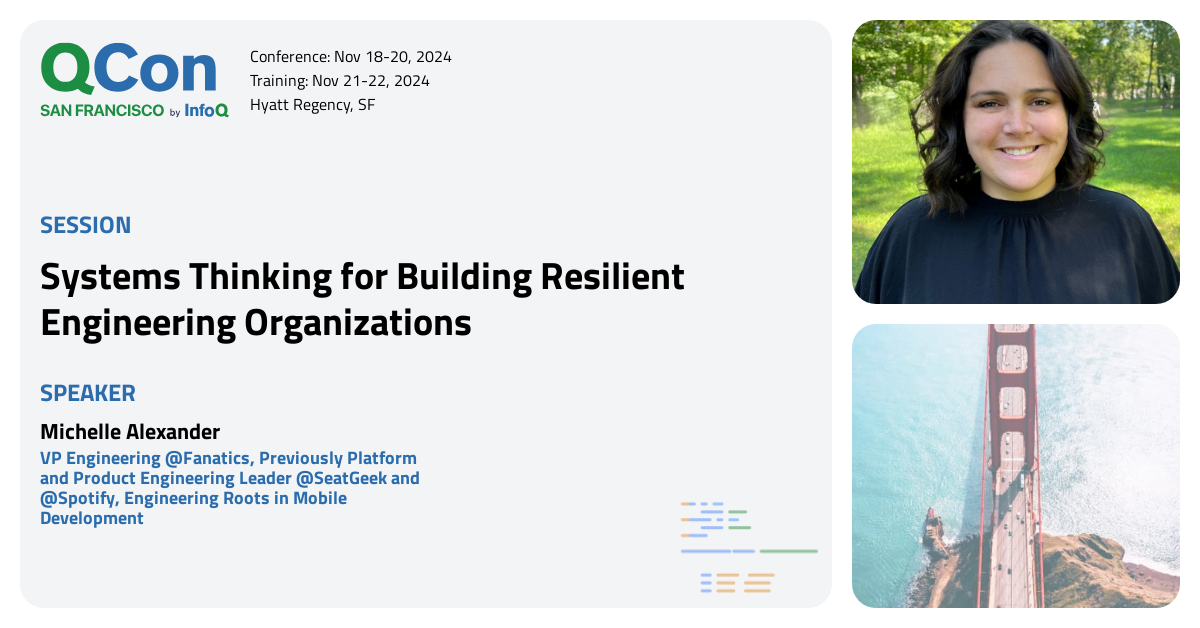Toggle the SPEAKER label
This screenshot has height=628, width=1200.
click(x=88, y=393)
